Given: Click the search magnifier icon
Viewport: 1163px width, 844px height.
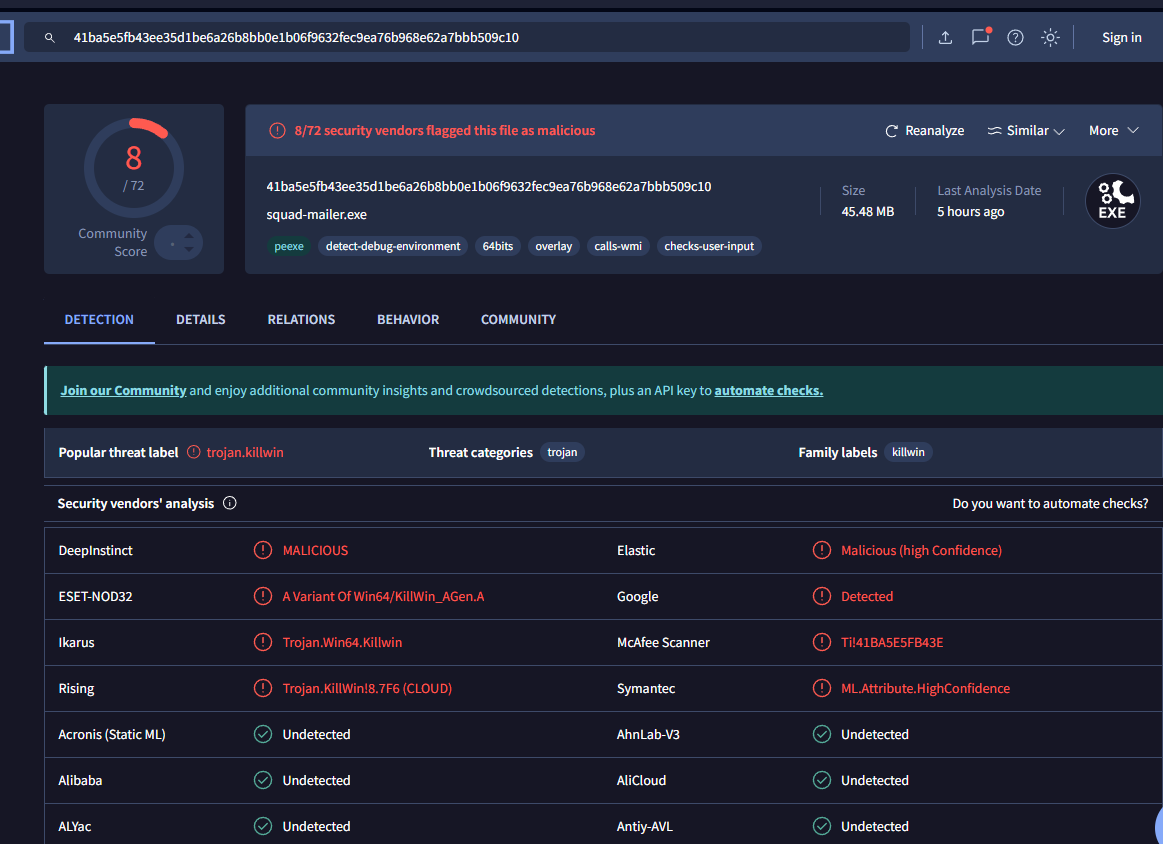Looking at the screenshot, I should point(50,37).
